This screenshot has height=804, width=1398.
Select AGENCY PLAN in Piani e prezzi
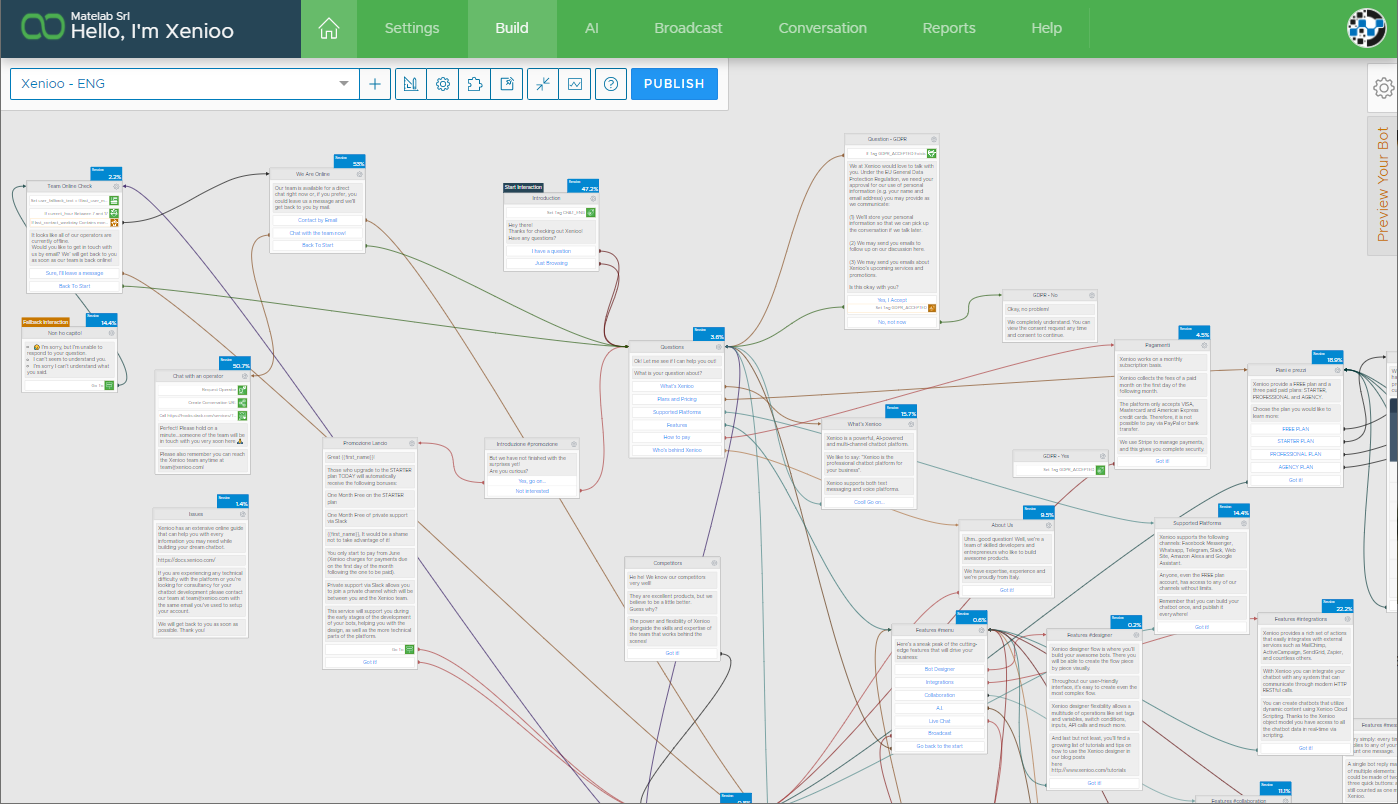click(x=1295, y=467)
